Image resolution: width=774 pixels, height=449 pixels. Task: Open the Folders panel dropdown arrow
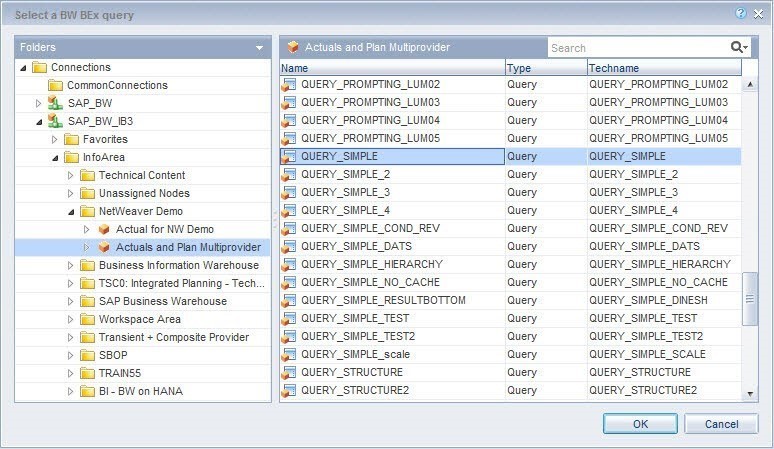(259, 47)
